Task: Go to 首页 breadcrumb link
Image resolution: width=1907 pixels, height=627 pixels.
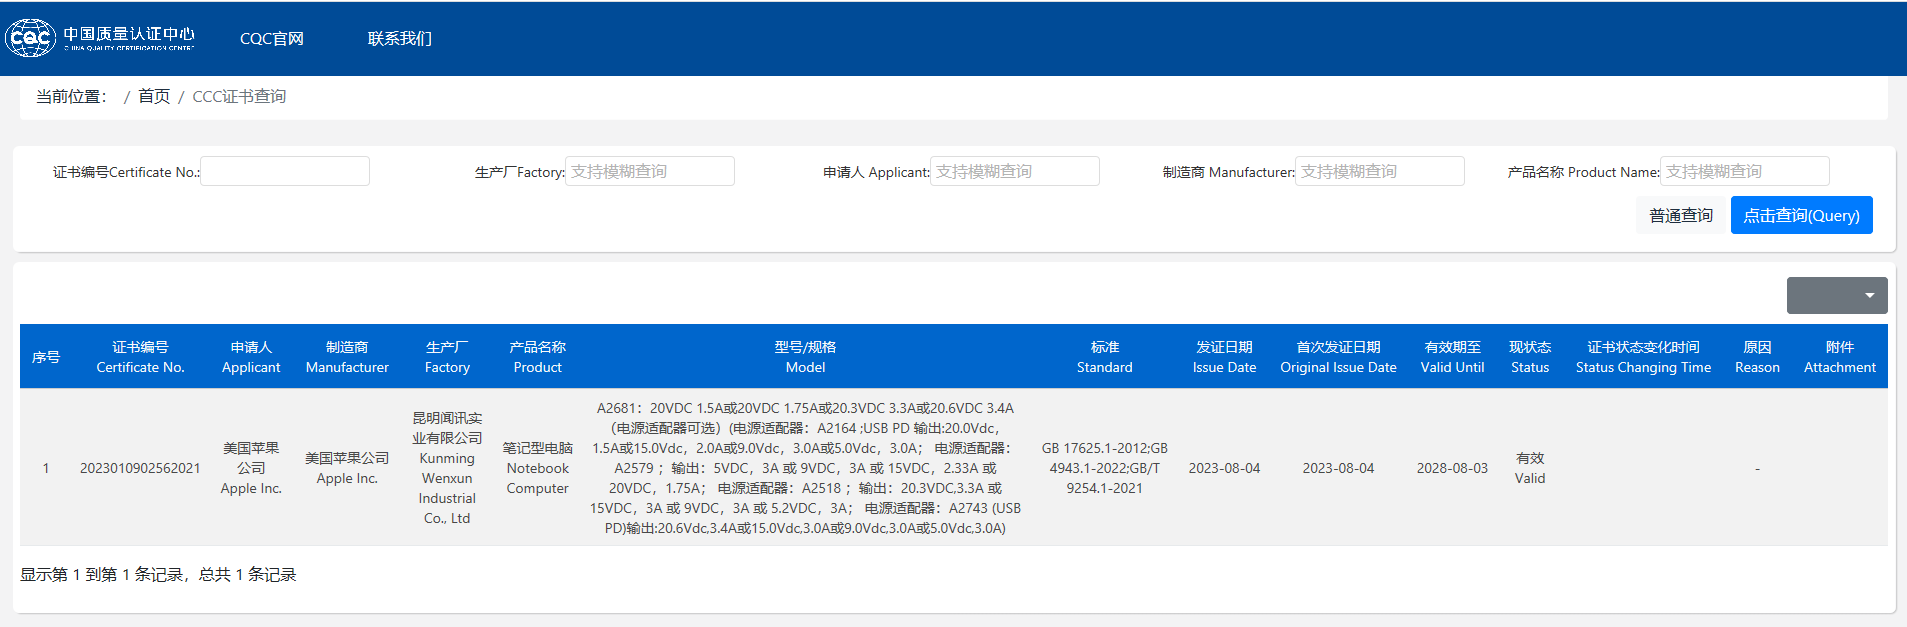Action: 154,96
